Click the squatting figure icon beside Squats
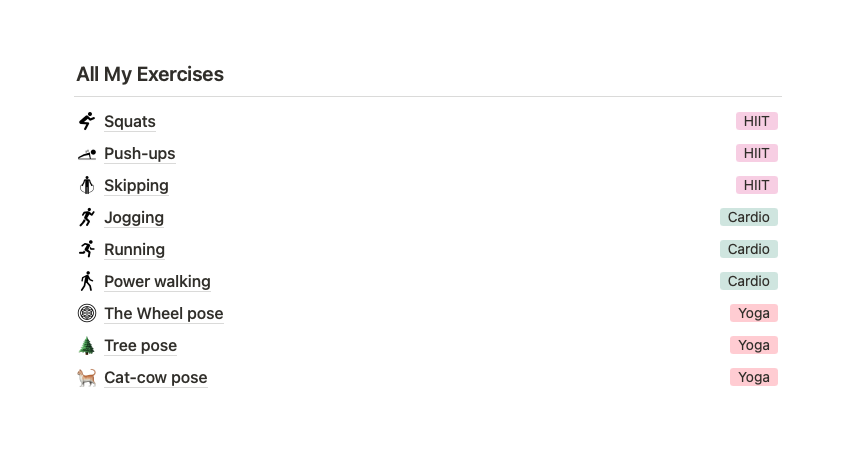This screenshot has width=866, height=470. [87, 121]
